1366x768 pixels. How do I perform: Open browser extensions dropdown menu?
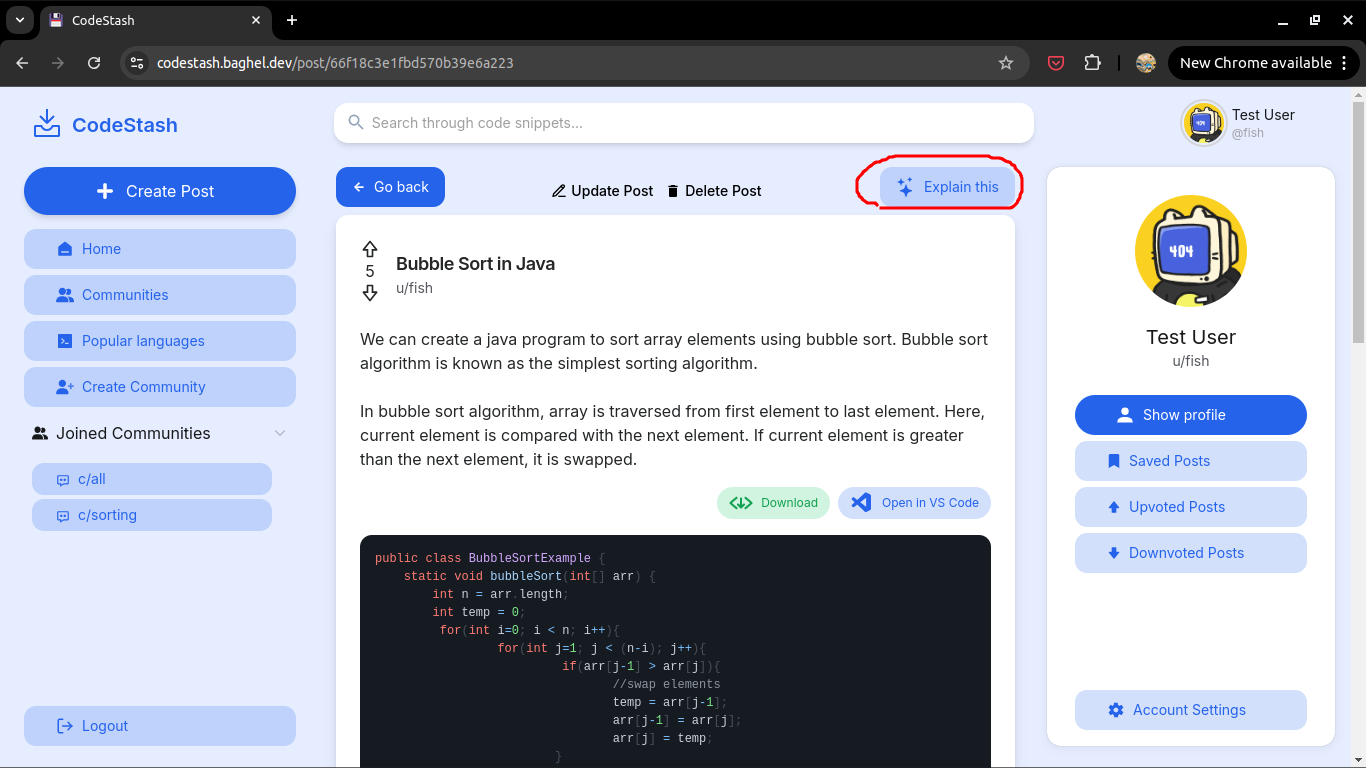pos(1093,62)
